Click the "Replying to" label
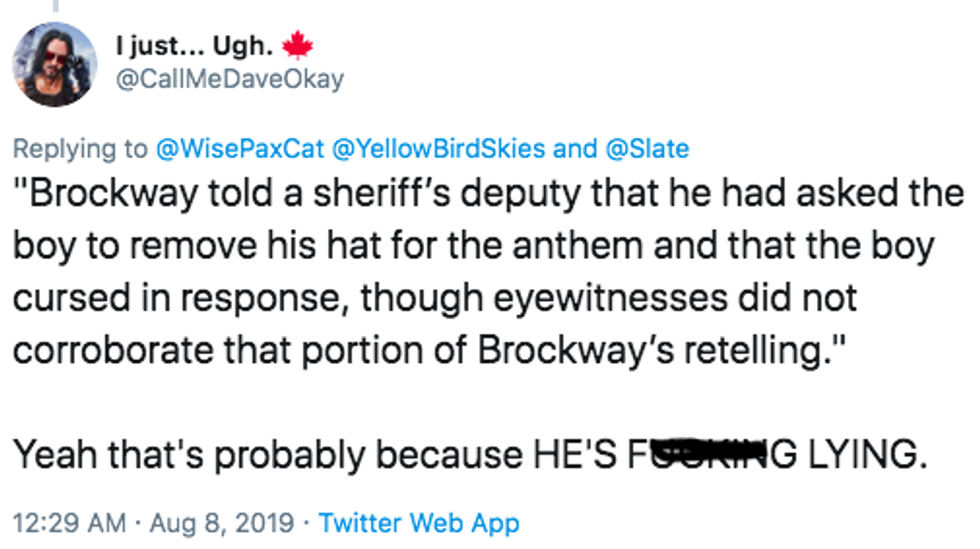The width and height of the screenshot is (980, 549). point(80,149)
